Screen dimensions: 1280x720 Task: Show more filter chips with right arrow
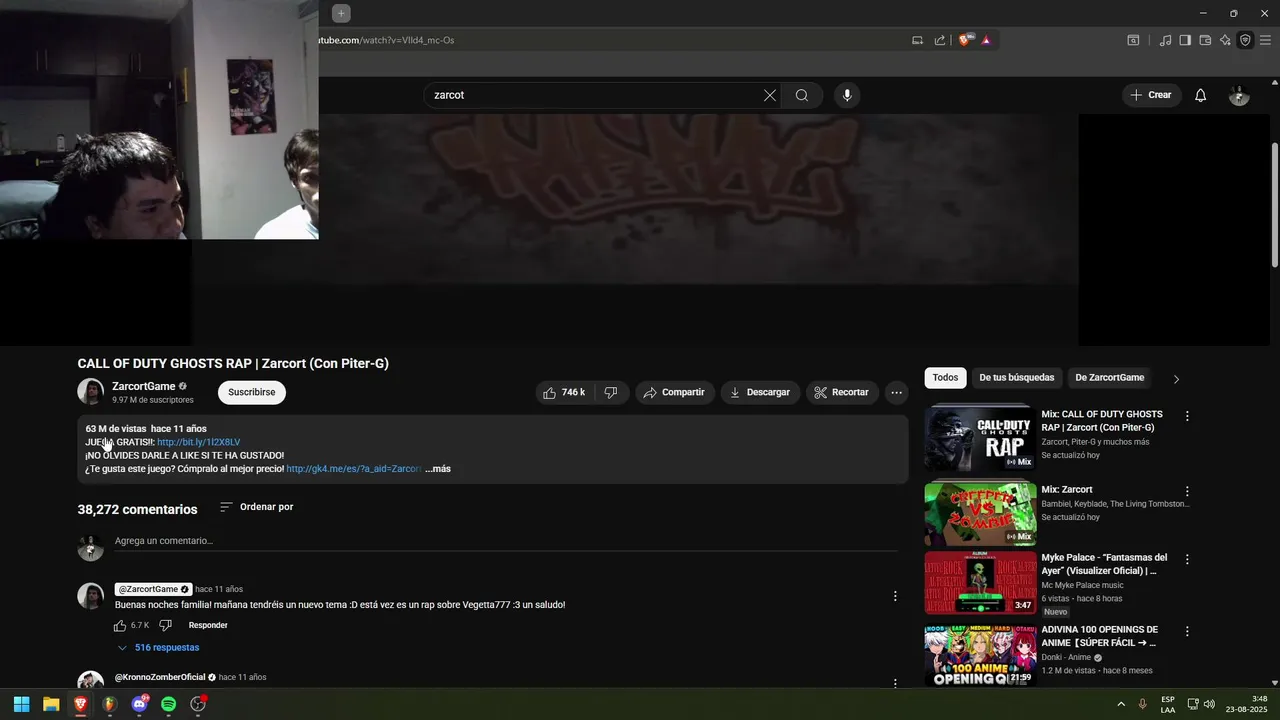click(x=1176, y=379)
